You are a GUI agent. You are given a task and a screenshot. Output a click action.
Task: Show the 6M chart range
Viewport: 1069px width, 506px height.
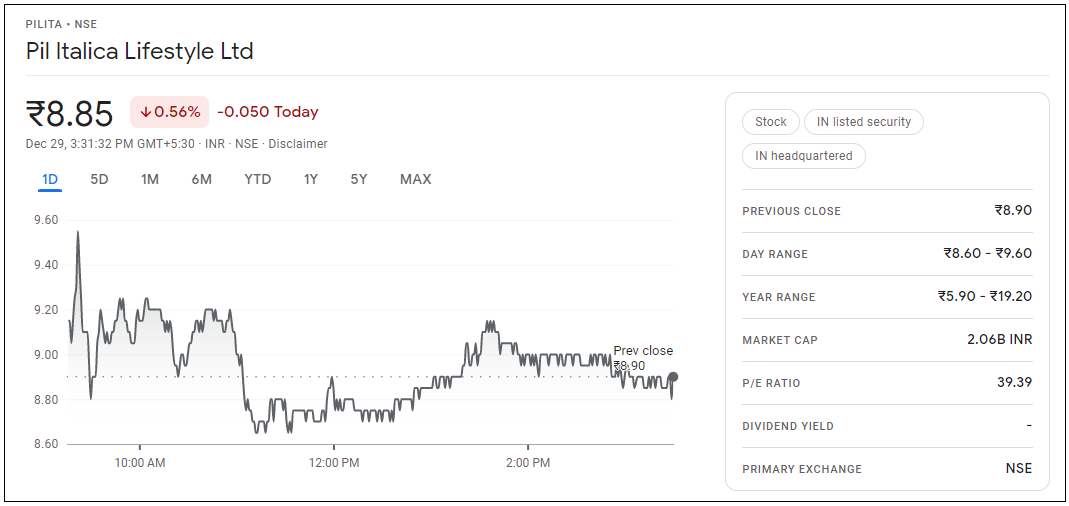tap(201, 179)
